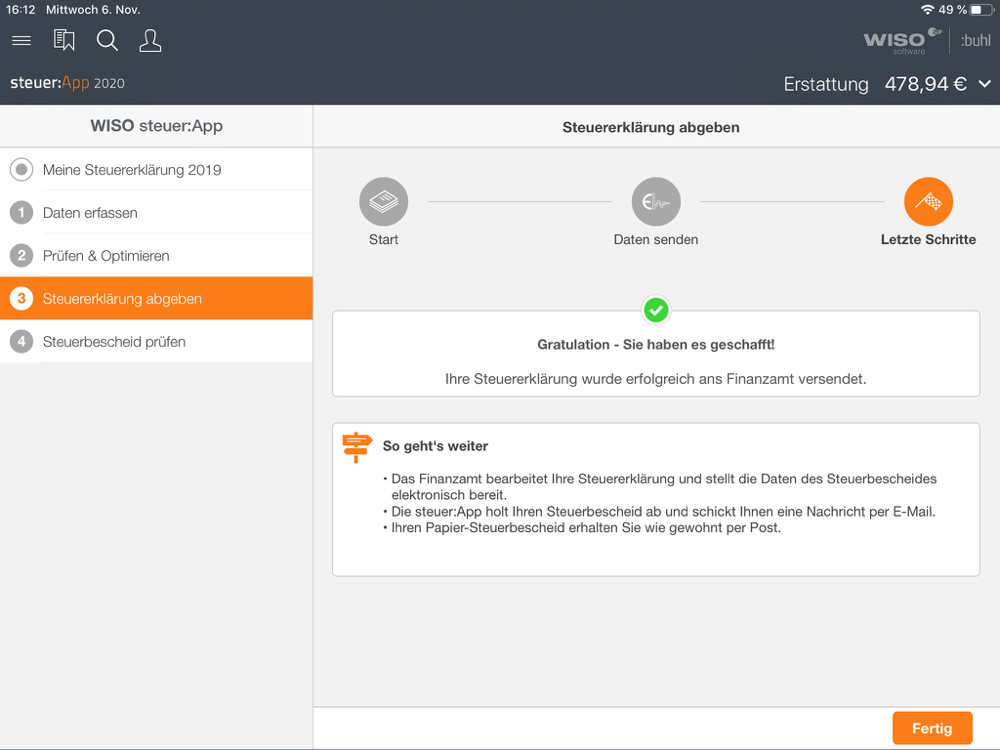Tap the battery status icon
The image size is (1000, 750).
(x=982, y=10)
